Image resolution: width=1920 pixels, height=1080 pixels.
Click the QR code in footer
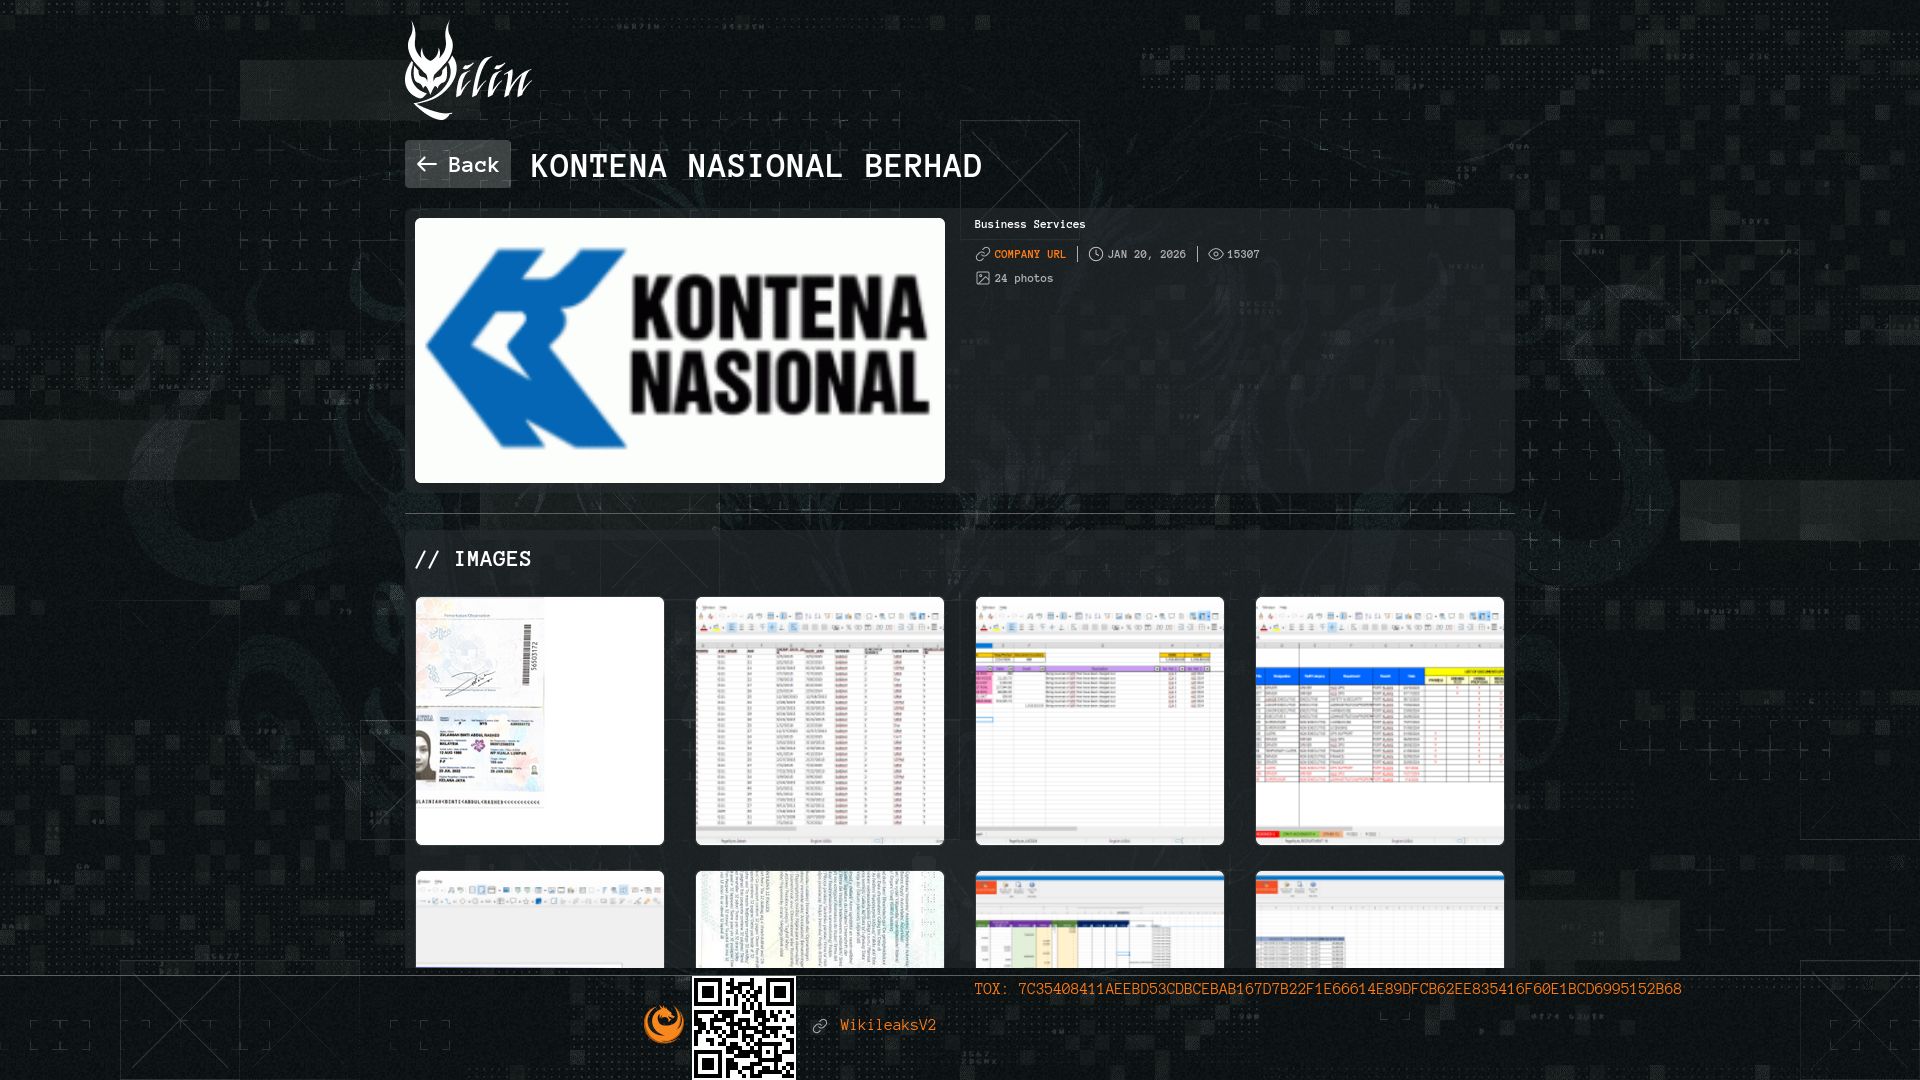[x=744, y=1027]
